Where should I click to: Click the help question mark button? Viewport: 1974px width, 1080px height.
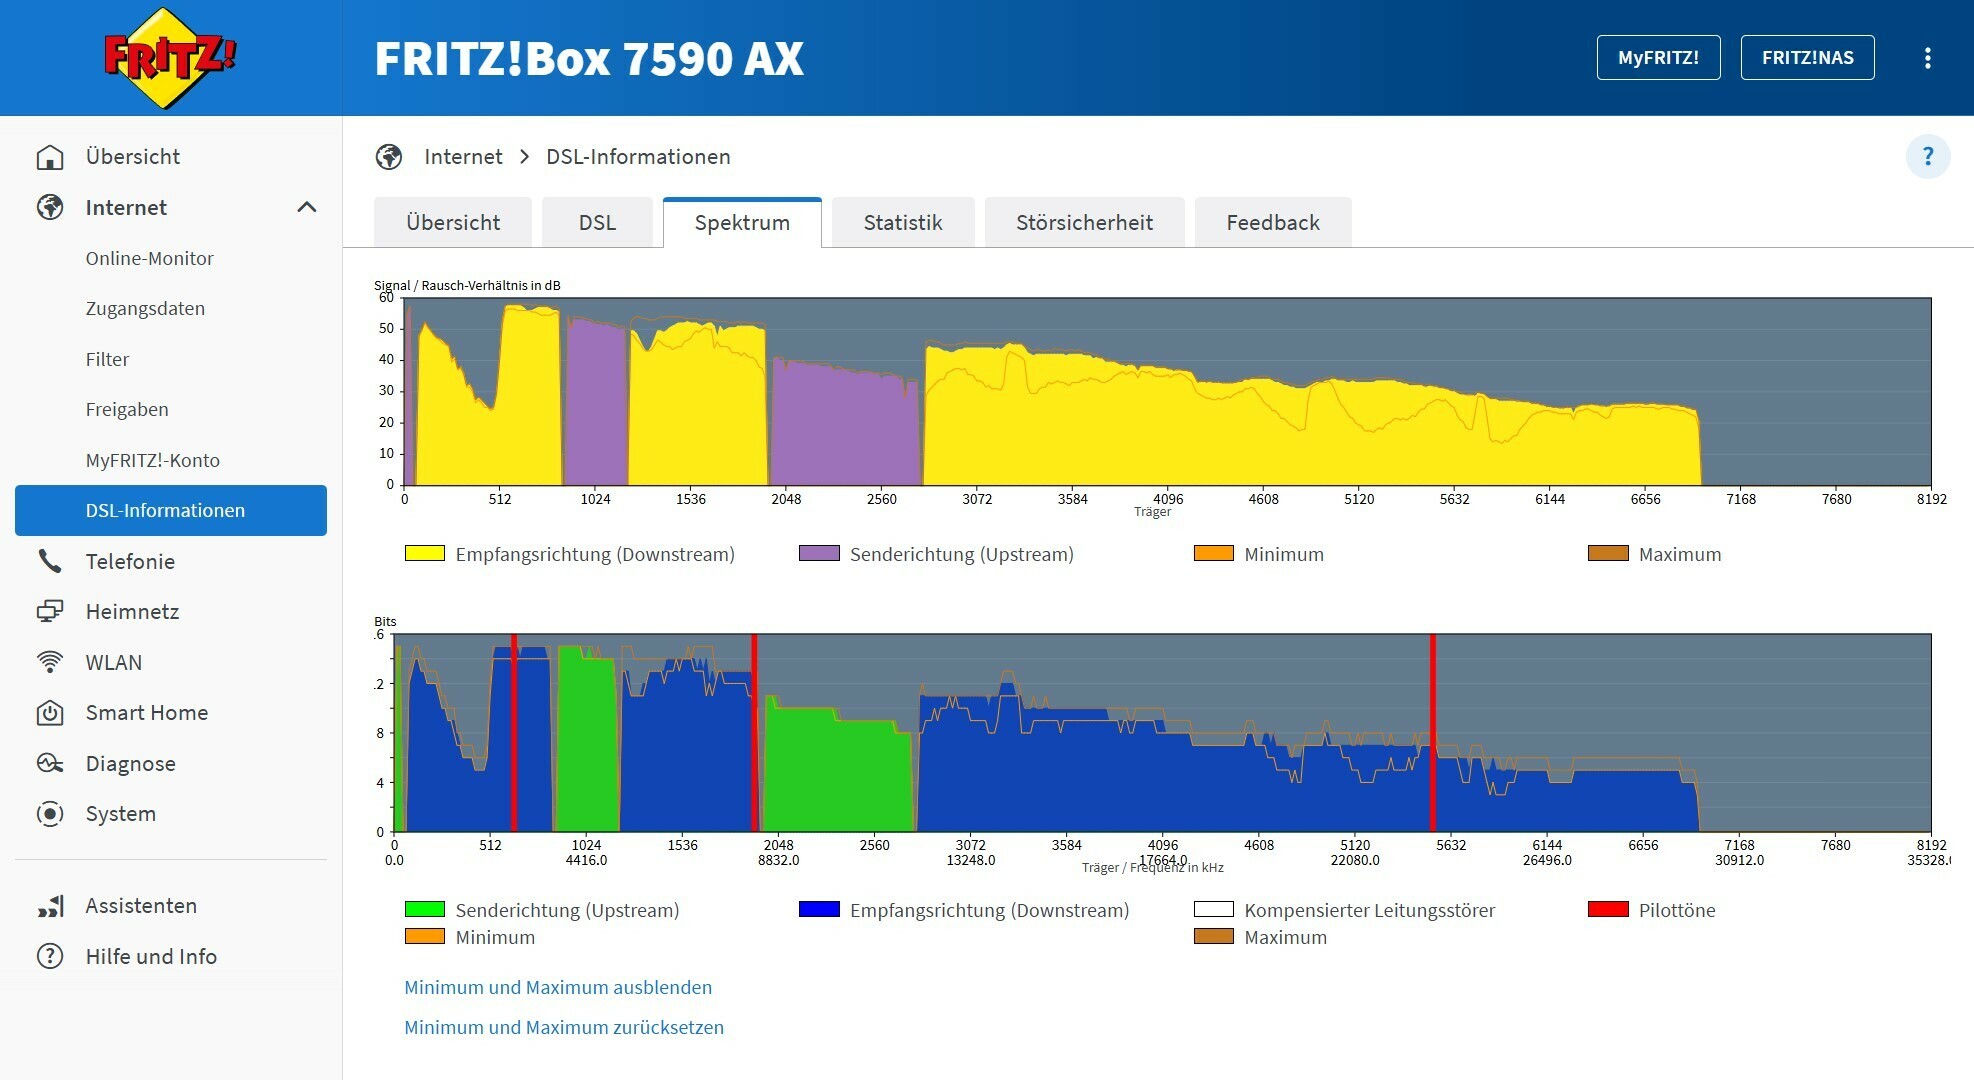click(x=1927, y=157)
